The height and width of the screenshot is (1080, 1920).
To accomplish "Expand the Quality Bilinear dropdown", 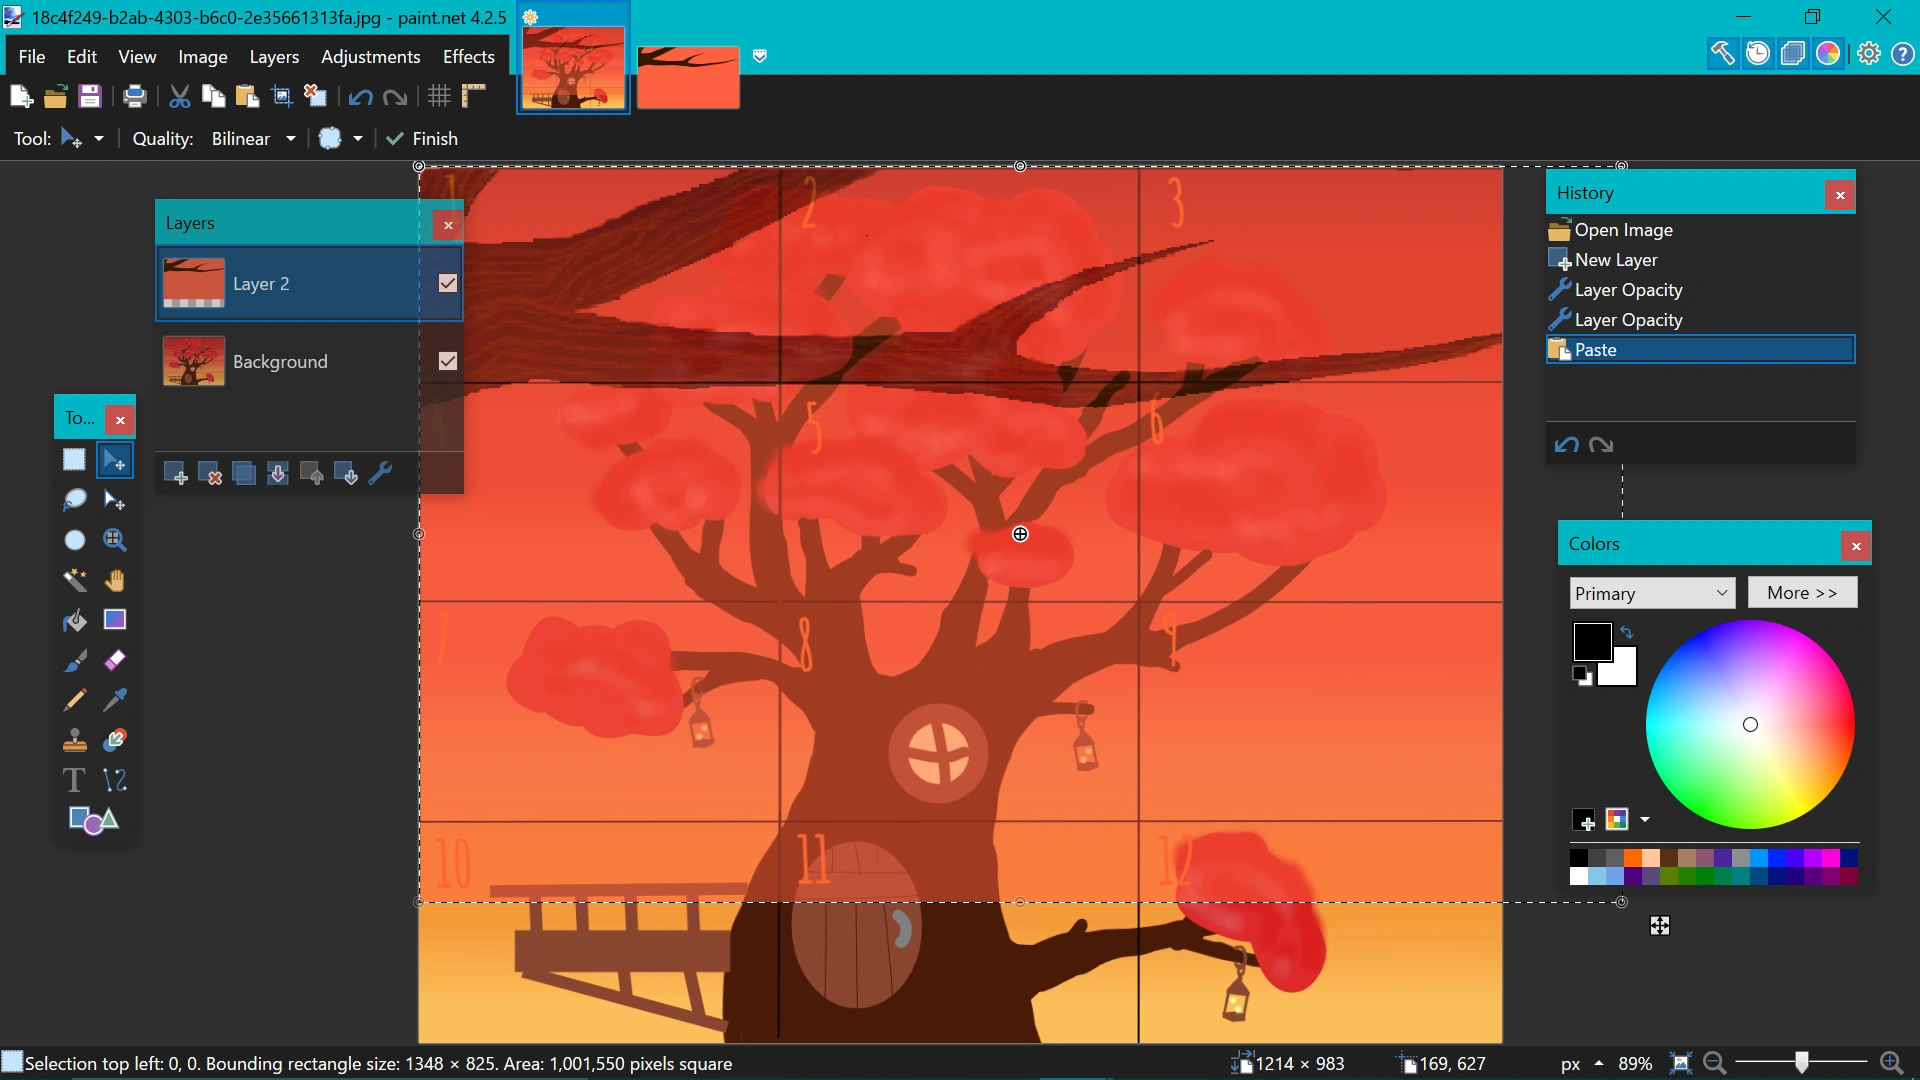I will (290, 139).
